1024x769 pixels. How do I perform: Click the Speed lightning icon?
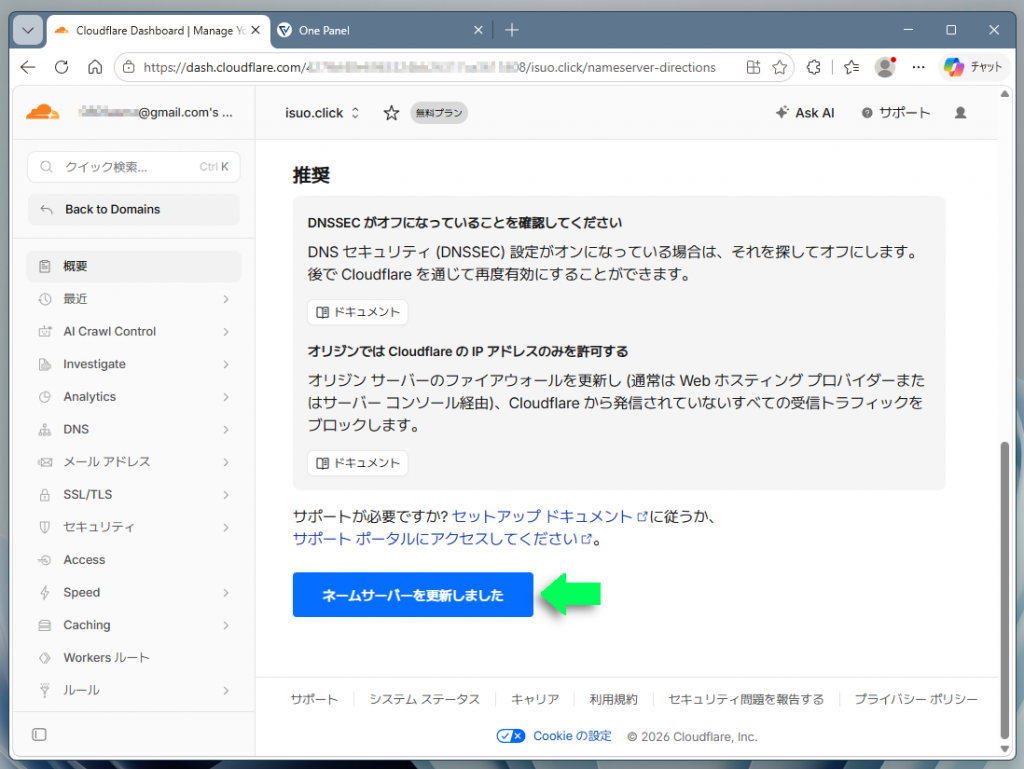pyautogui.click(x=44, y=593)
